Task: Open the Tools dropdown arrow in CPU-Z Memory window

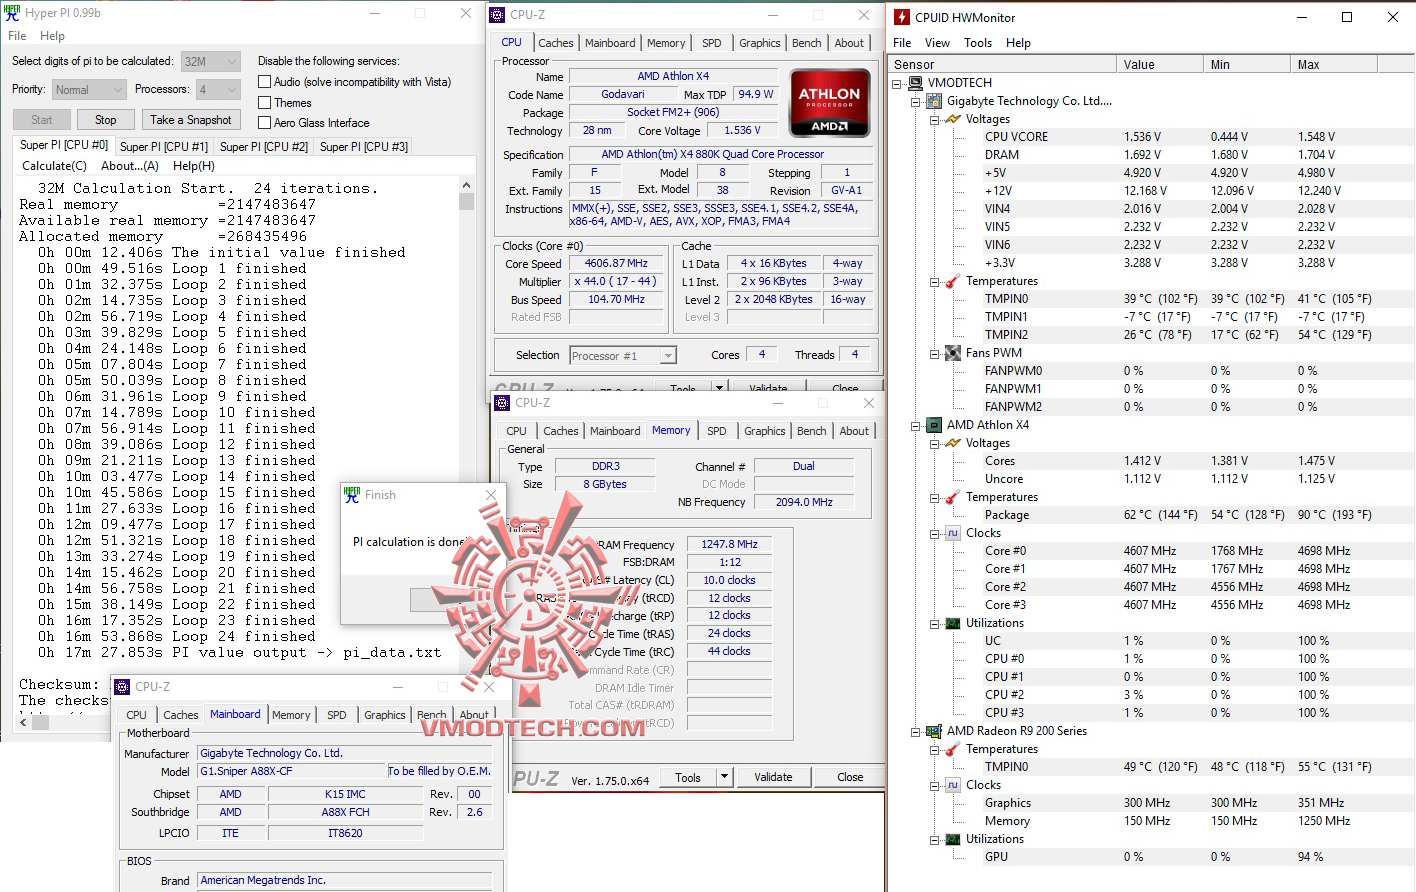Action: [x=725, y=777]
